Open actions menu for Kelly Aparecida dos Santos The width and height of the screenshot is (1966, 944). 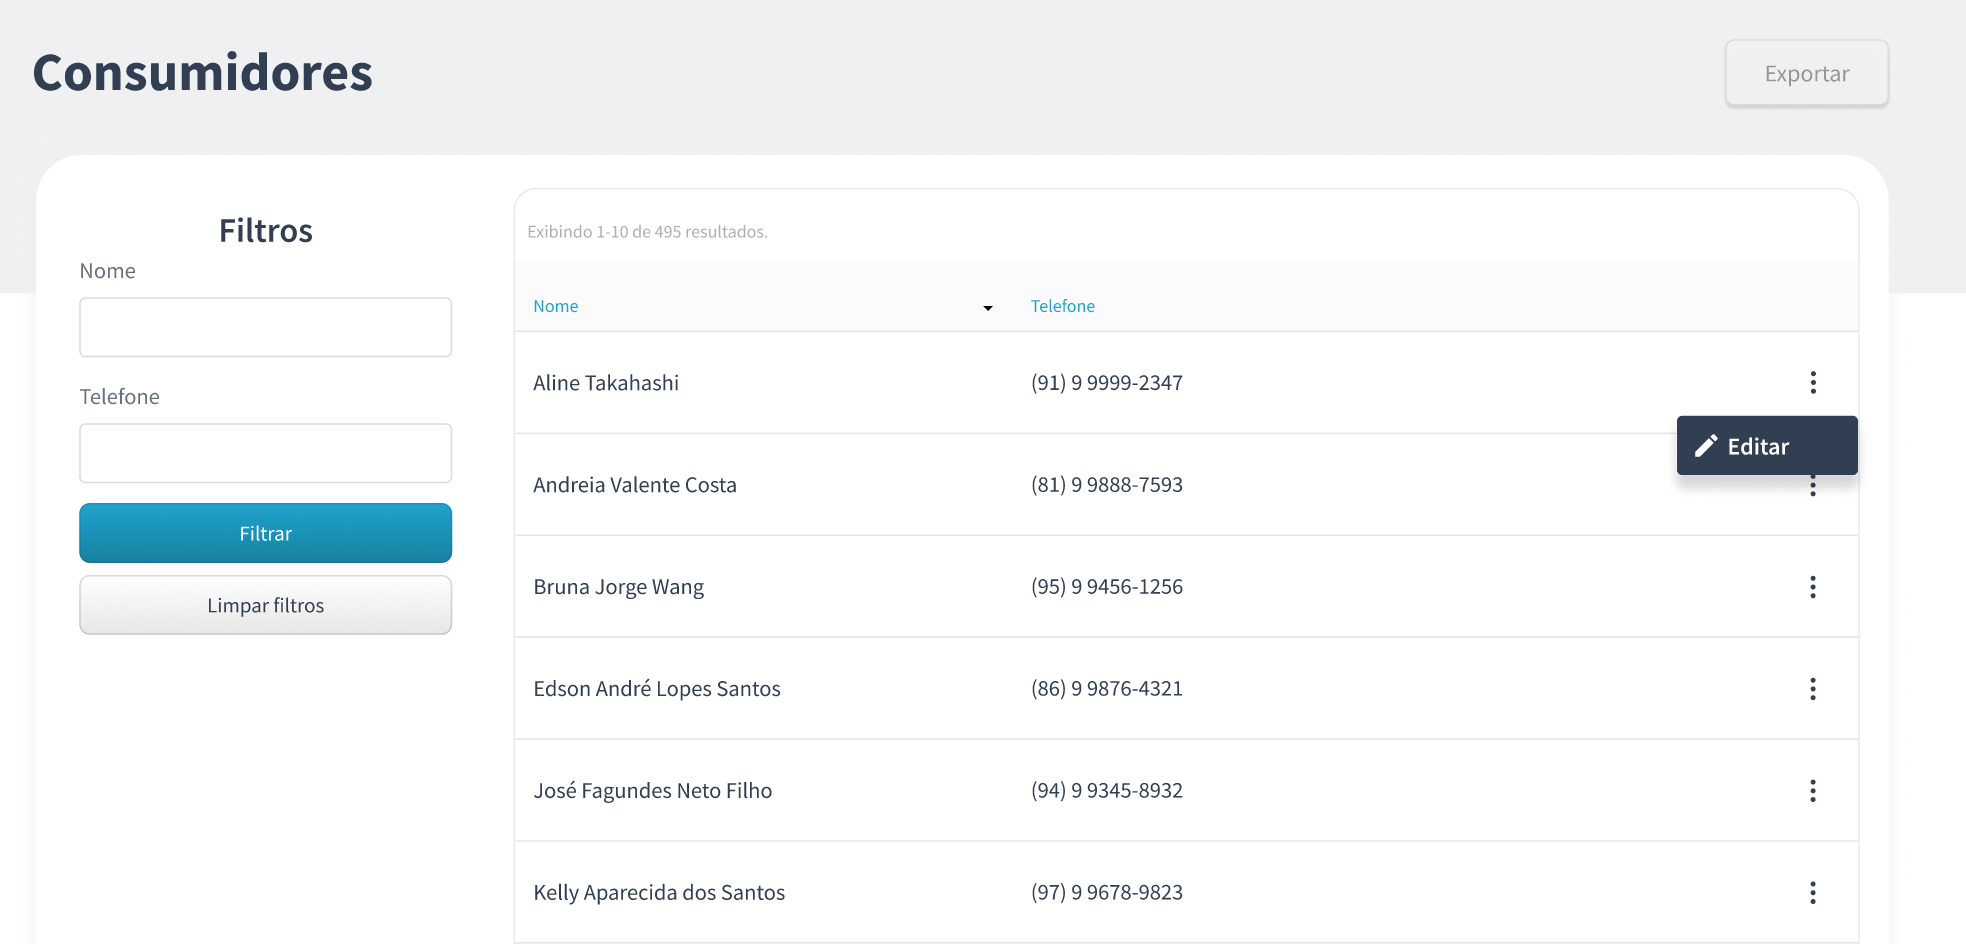point(1812,893)
